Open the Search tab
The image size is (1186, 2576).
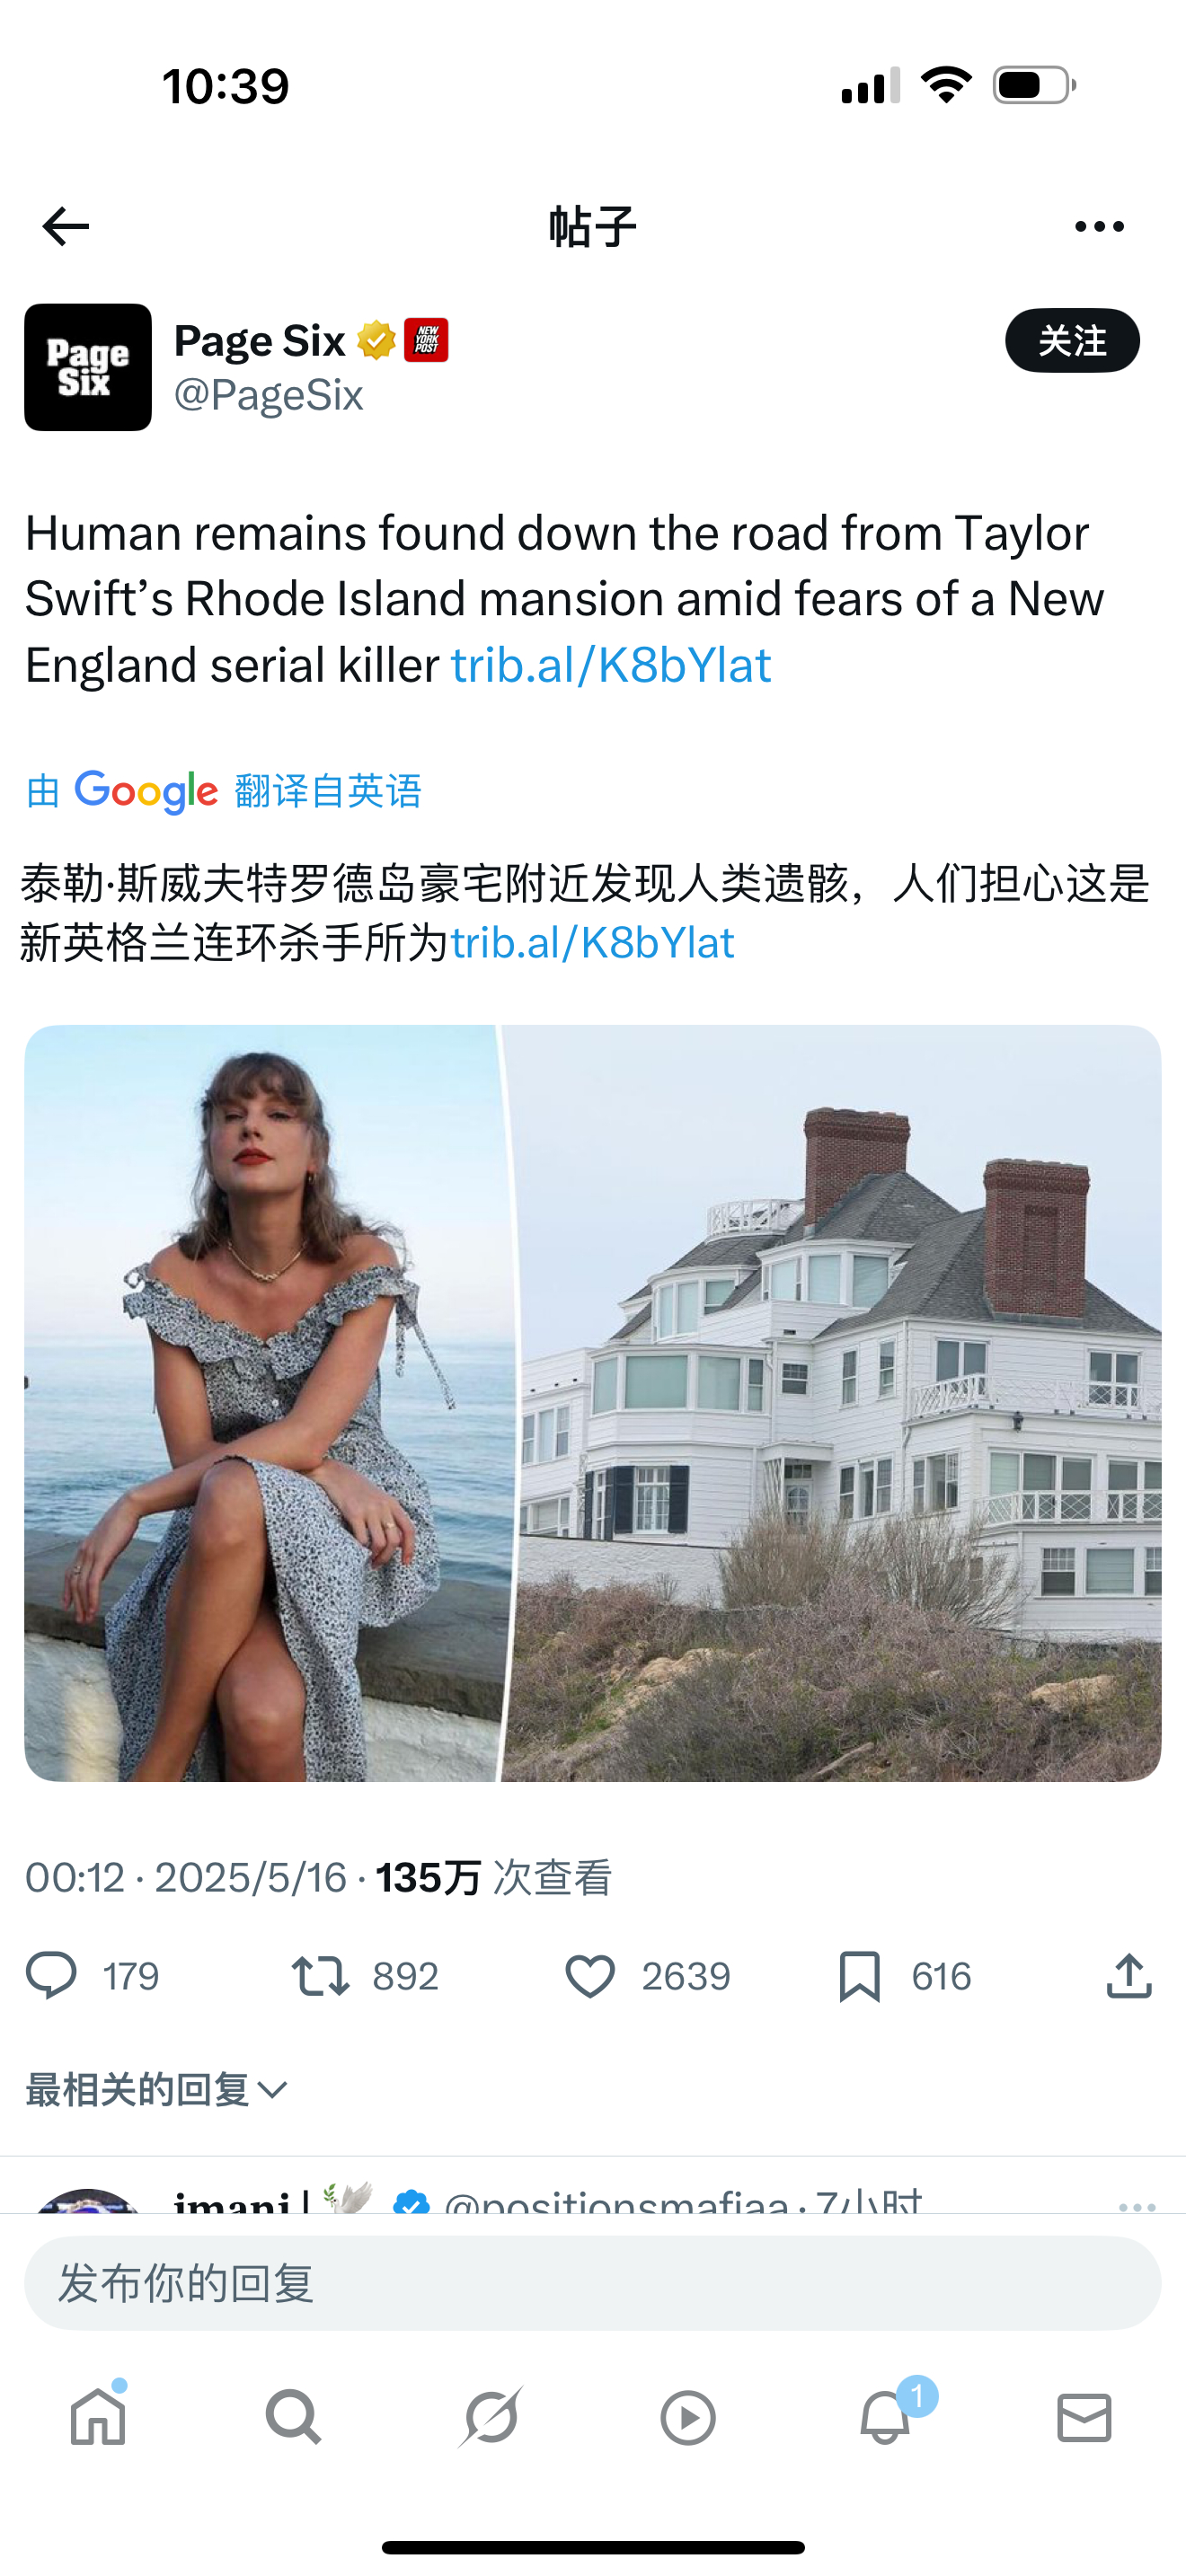[x=294, y=2418]
